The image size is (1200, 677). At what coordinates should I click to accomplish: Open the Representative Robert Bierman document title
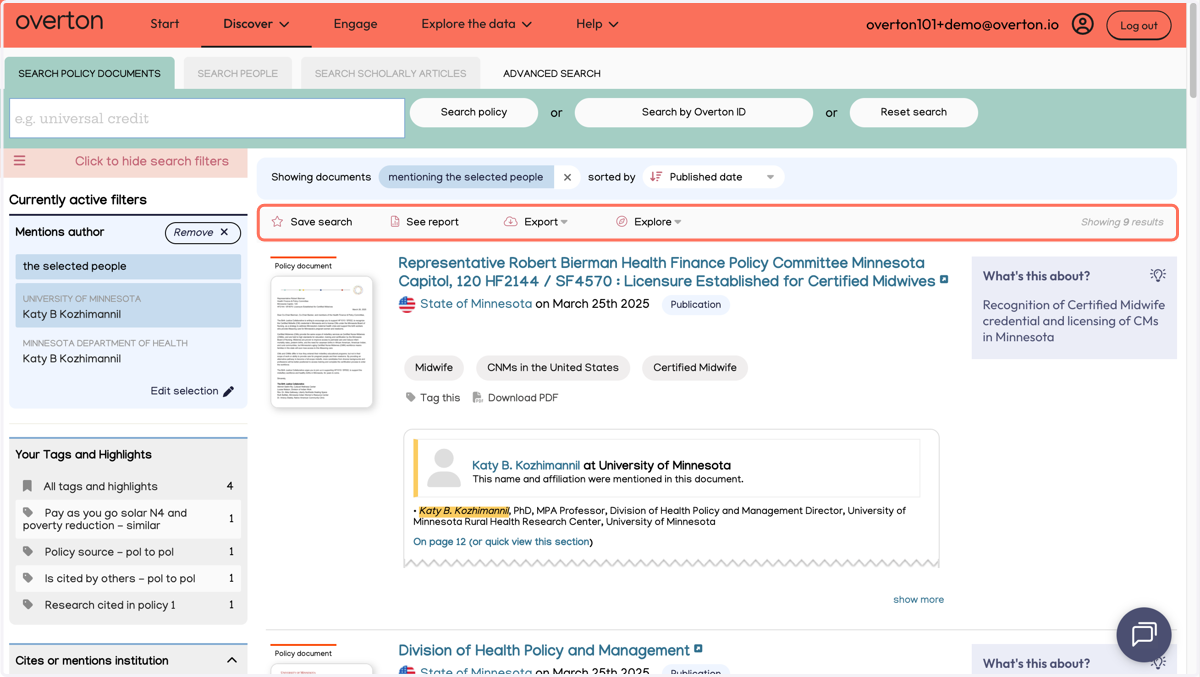666,272
